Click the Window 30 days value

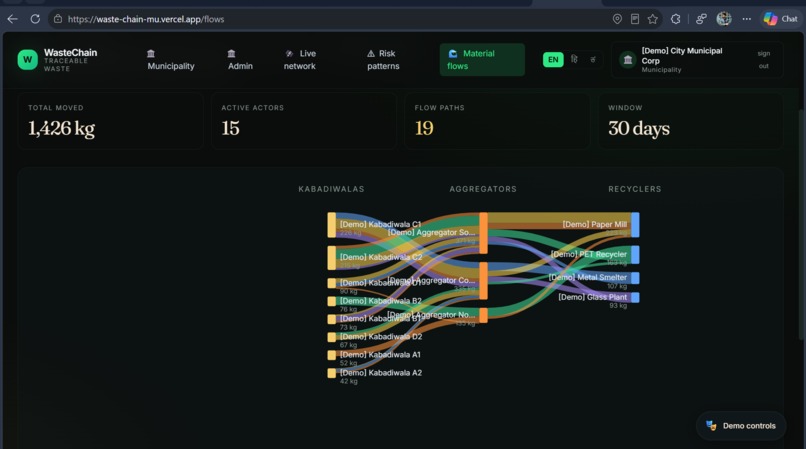click(x=639, y=129)
